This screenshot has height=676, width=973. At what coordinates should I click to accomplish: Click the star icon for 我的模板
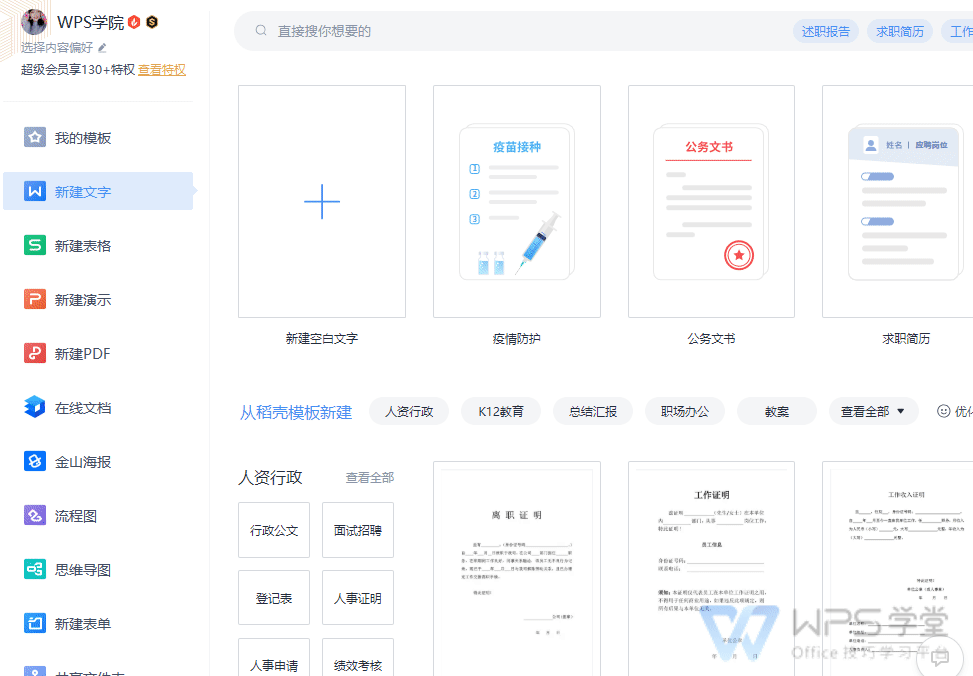tap(35, 137)
